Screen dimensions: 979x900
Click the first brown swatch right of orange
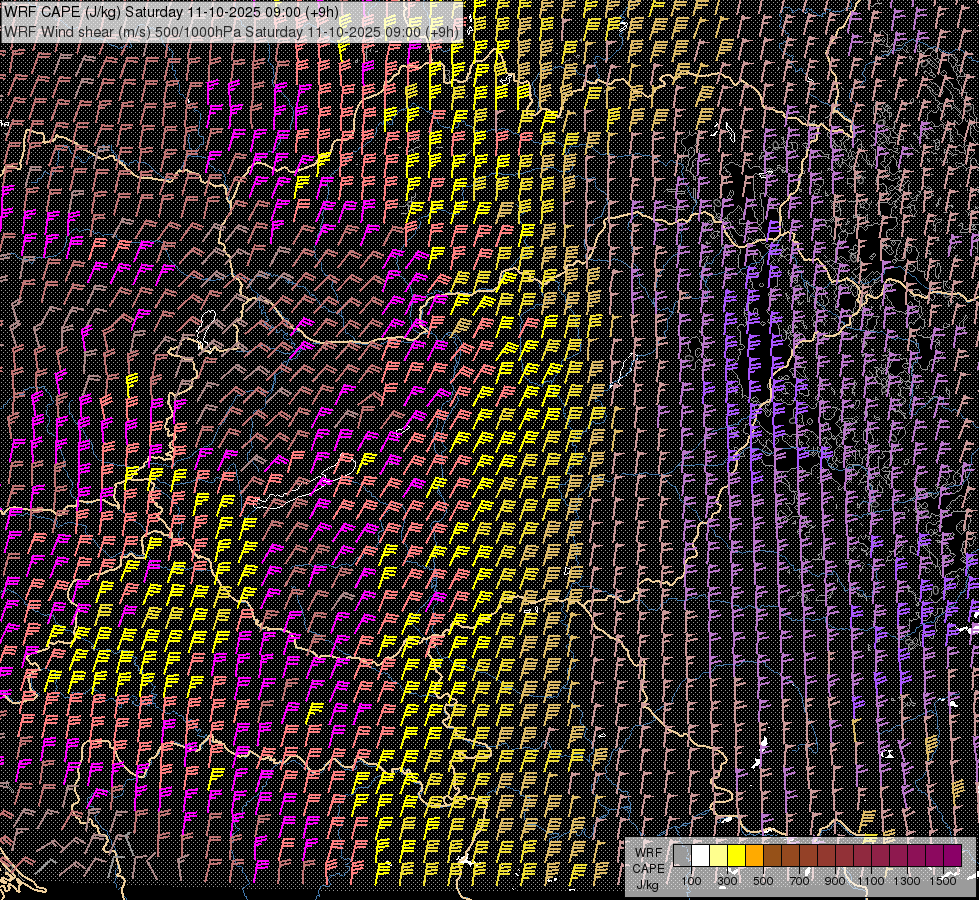[x=772, y=856]
